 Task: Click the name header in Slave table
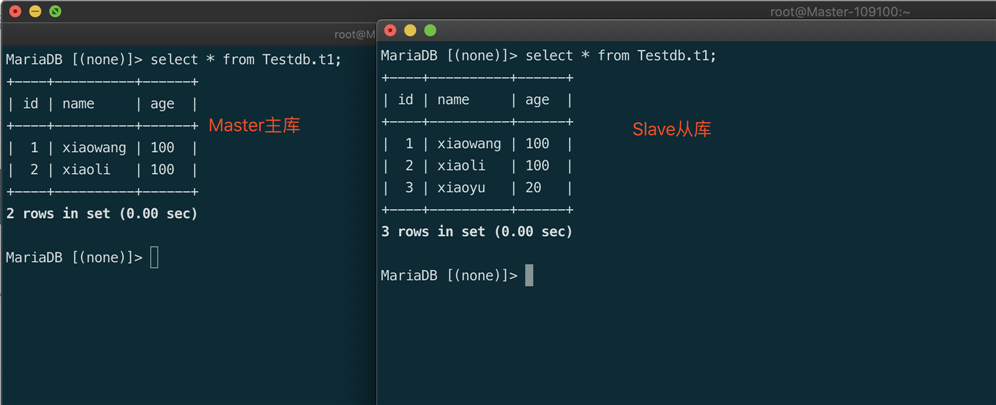[x=454, y=100]
